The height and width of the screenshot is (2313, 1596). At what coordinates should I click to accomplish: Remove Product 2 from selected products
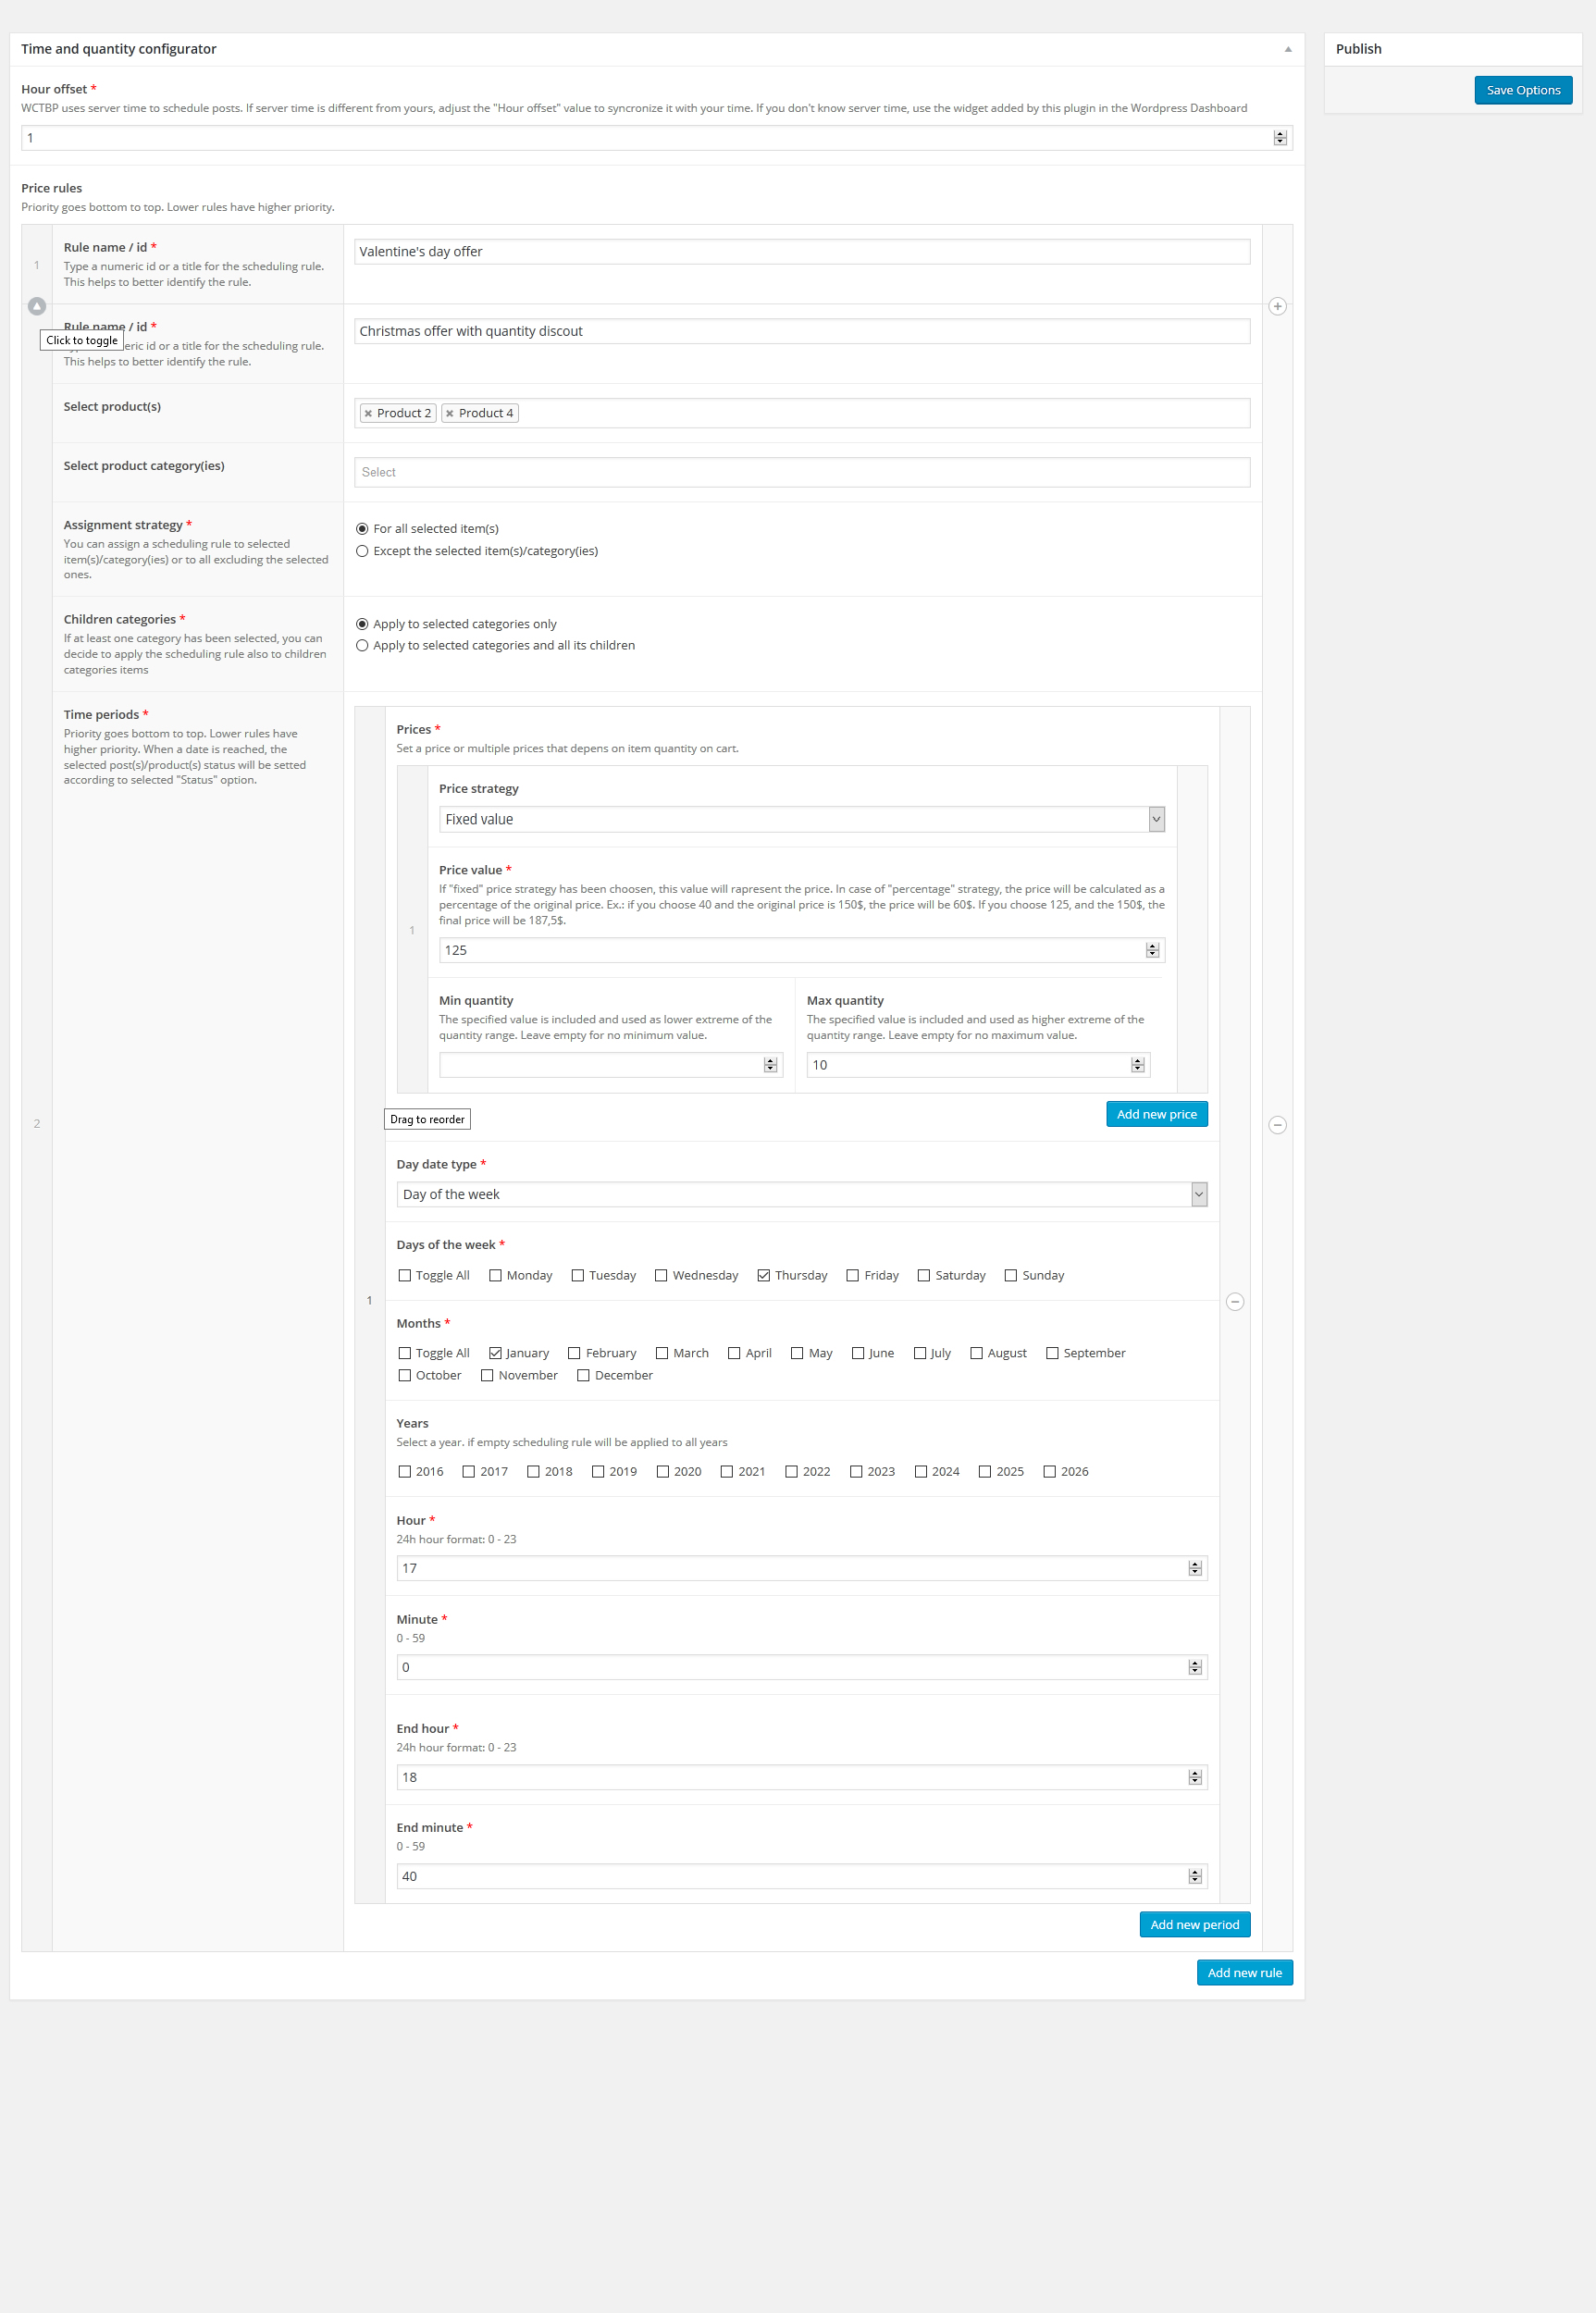coord(368,413)
